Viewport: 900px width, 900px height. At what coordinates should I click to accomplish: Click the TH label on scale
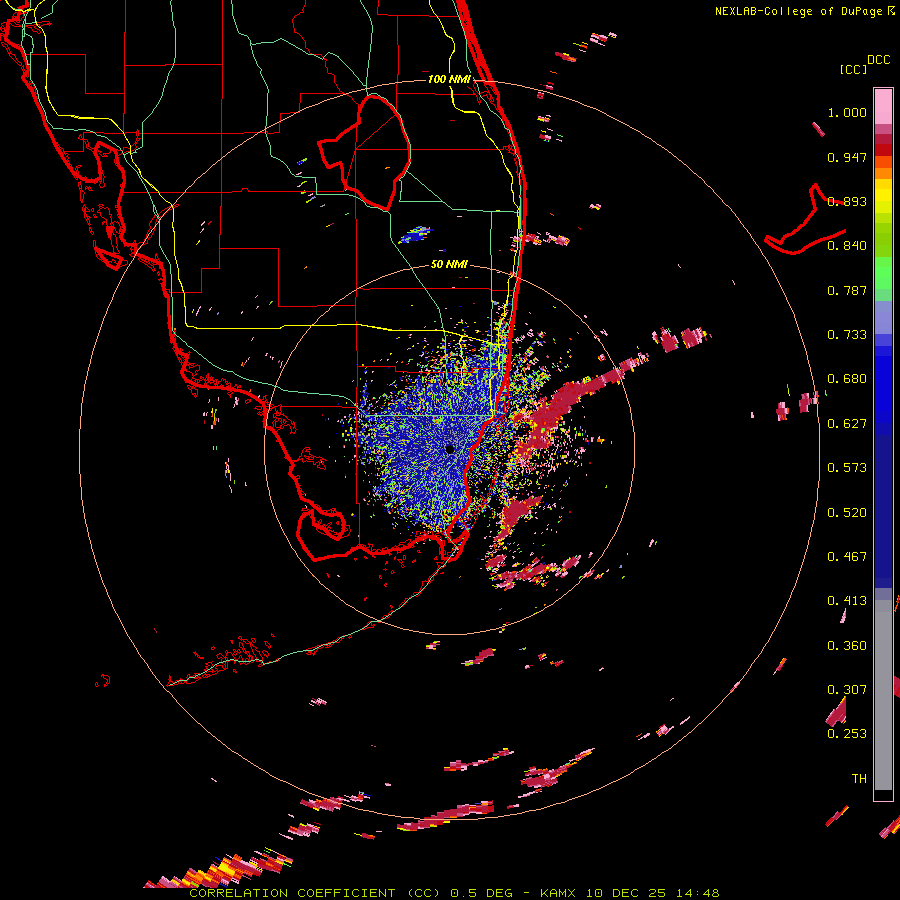[x=859, y=778]
